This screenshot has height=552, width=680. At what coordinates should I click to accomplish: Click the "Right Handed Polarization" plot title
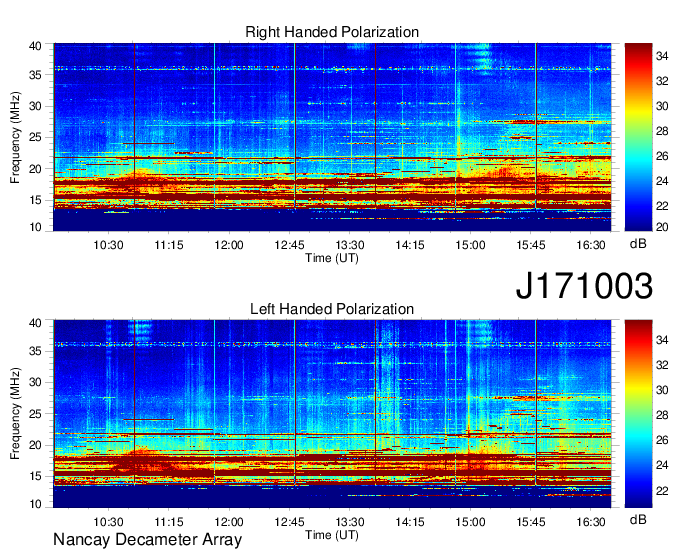point(332,32)
